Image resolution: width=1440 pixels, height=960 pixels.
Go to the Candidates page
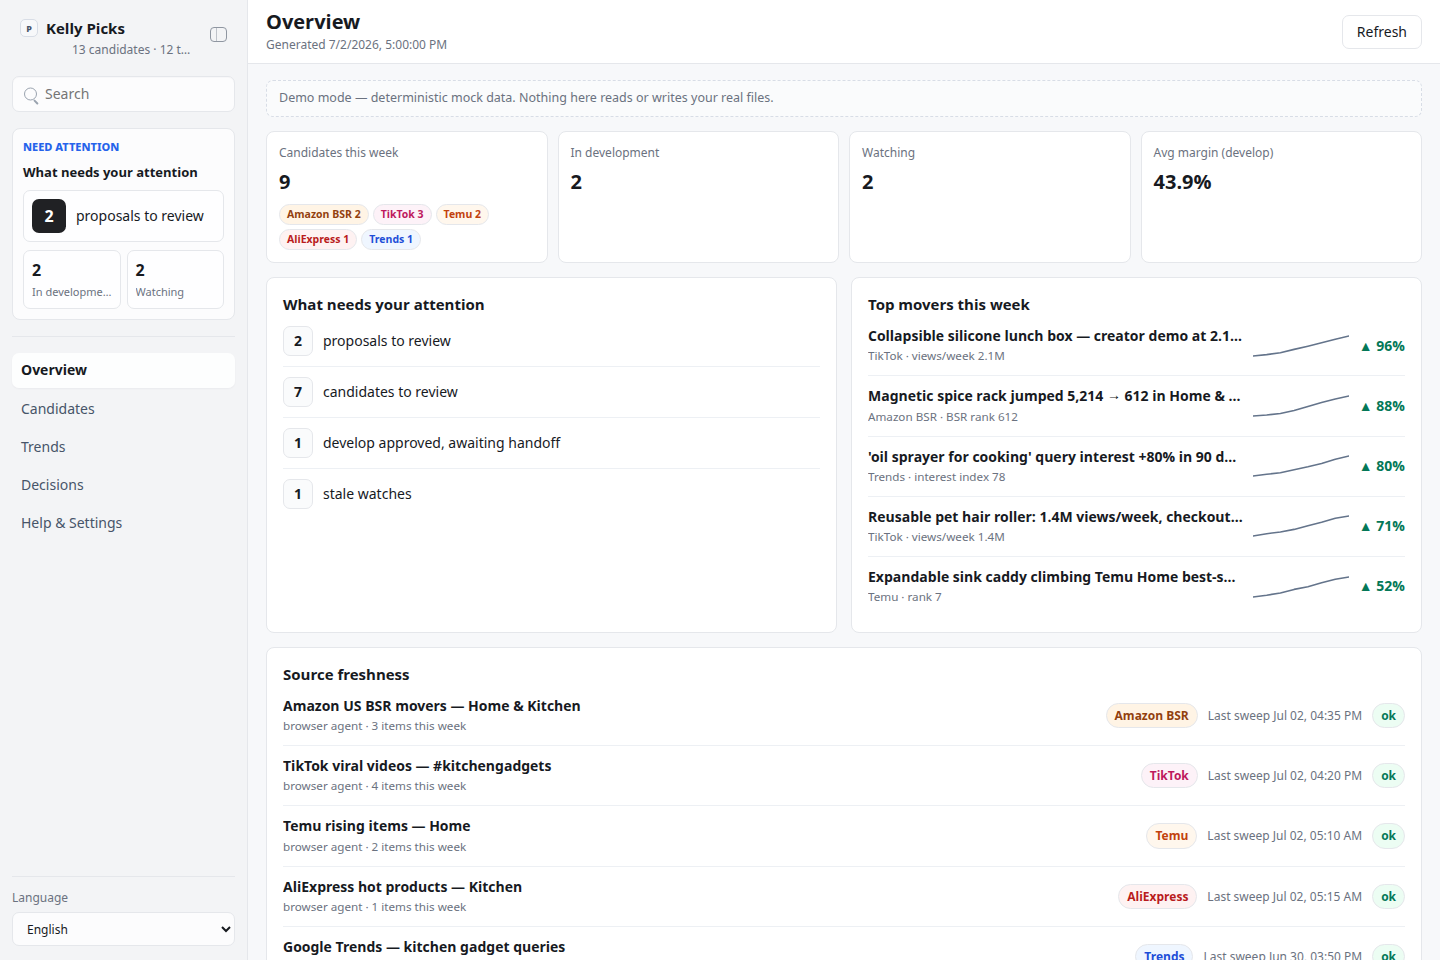coord(123,409)
